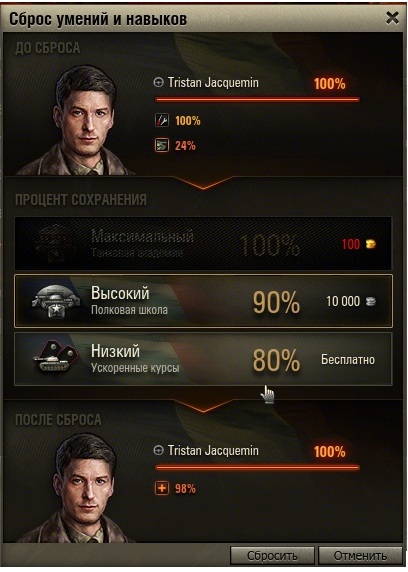408x572 pixels.
Task: Click the Бесплатно price label
Action: 348,360
